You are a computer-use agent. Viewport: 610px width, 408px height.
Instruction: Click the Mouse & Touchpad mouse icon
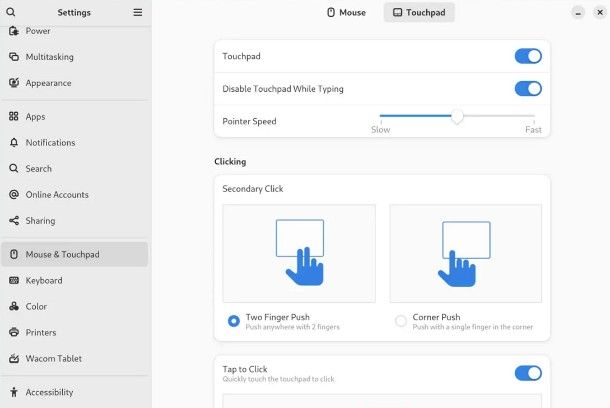click(14, 254)
